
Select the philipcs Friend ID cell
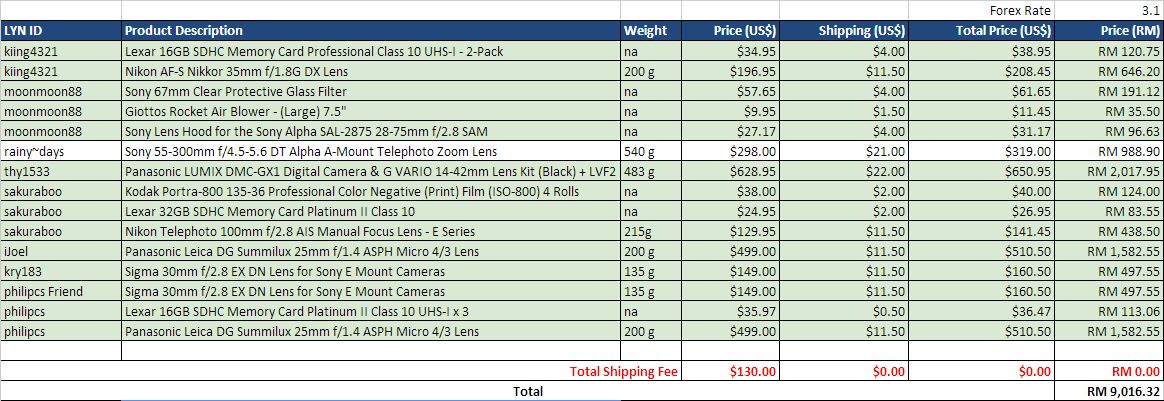[x=60, y=291]
